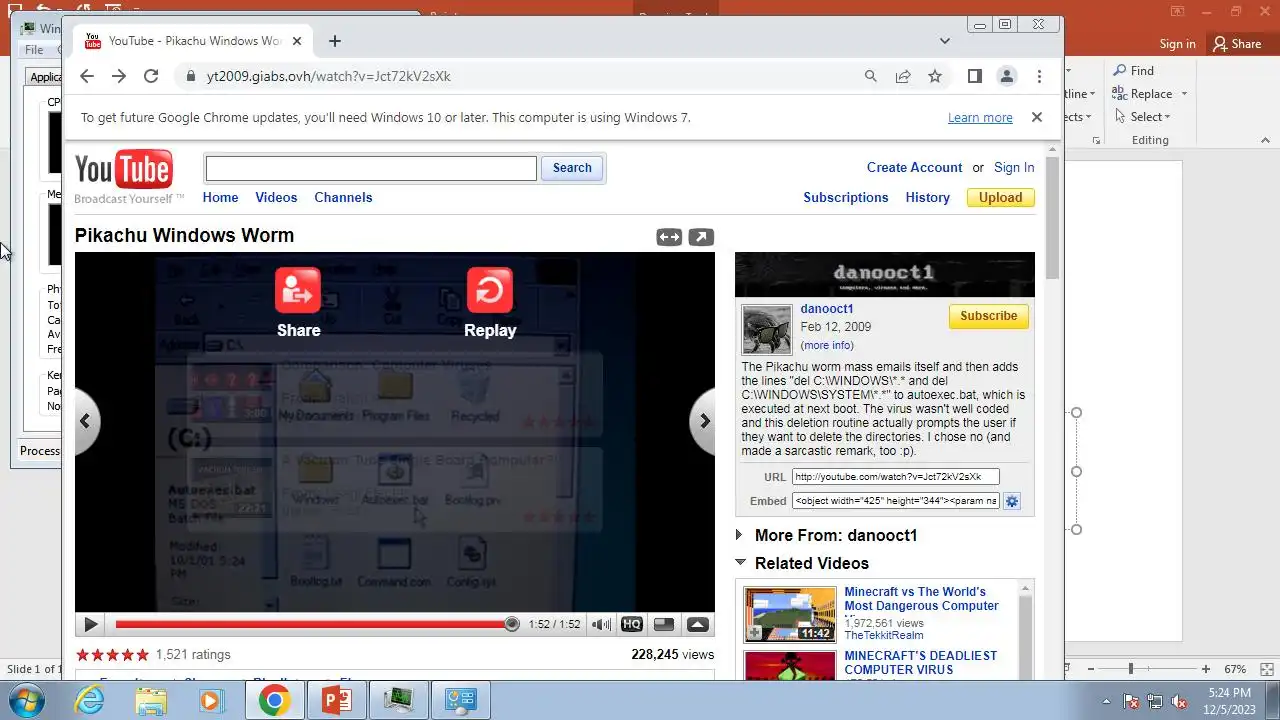Click the Chrome address bar URL

click(x=328, y=76)
